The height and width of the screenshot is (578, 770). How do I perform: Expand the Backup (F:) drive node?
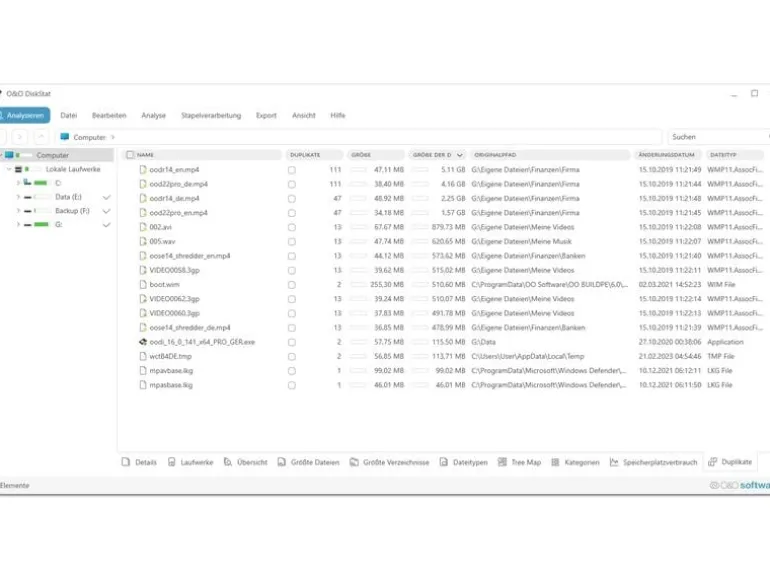(18, 211)
